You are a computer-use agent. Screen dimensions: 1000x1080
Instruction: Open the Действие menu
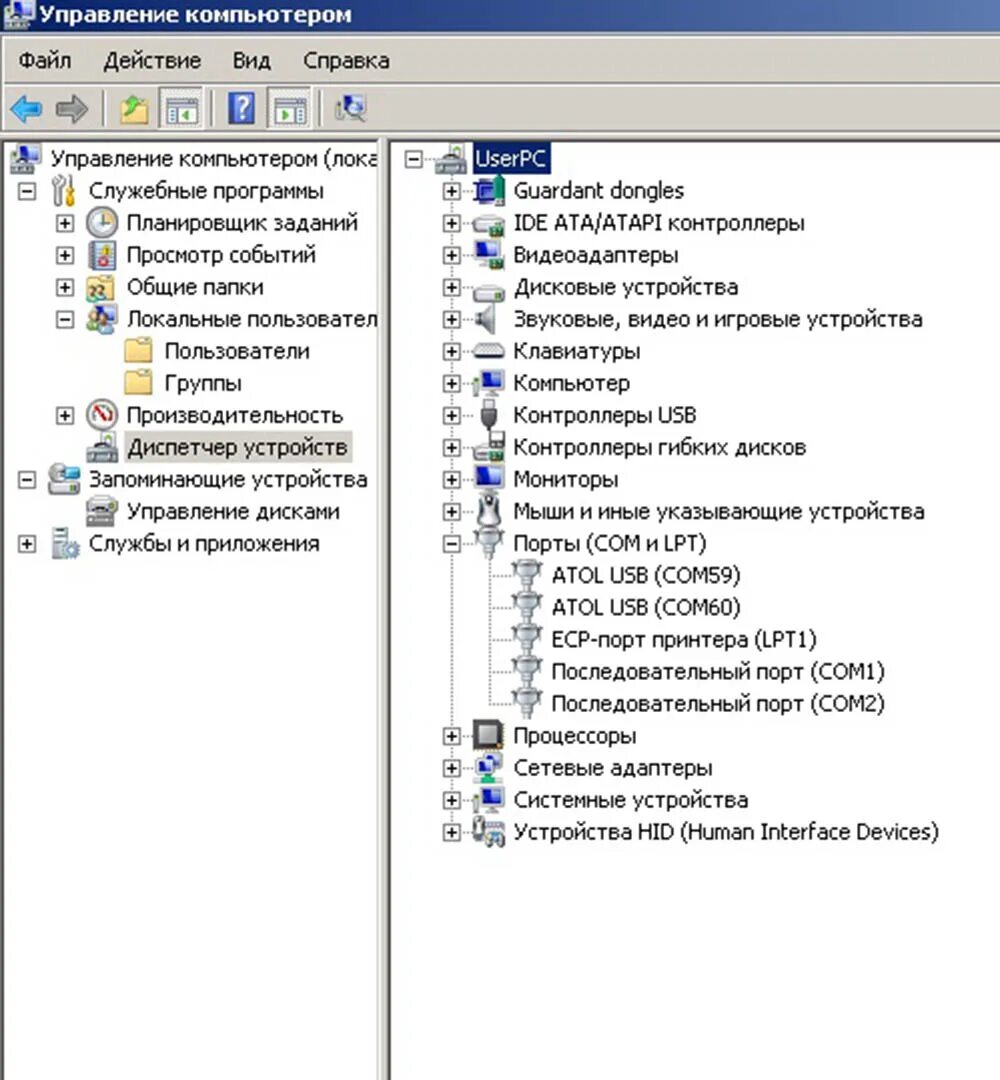coord(152,61)
